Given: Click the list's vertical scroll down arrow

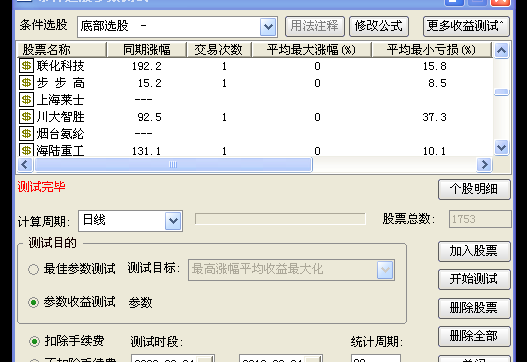Looking at the screenshot, I should coord(501,147).
